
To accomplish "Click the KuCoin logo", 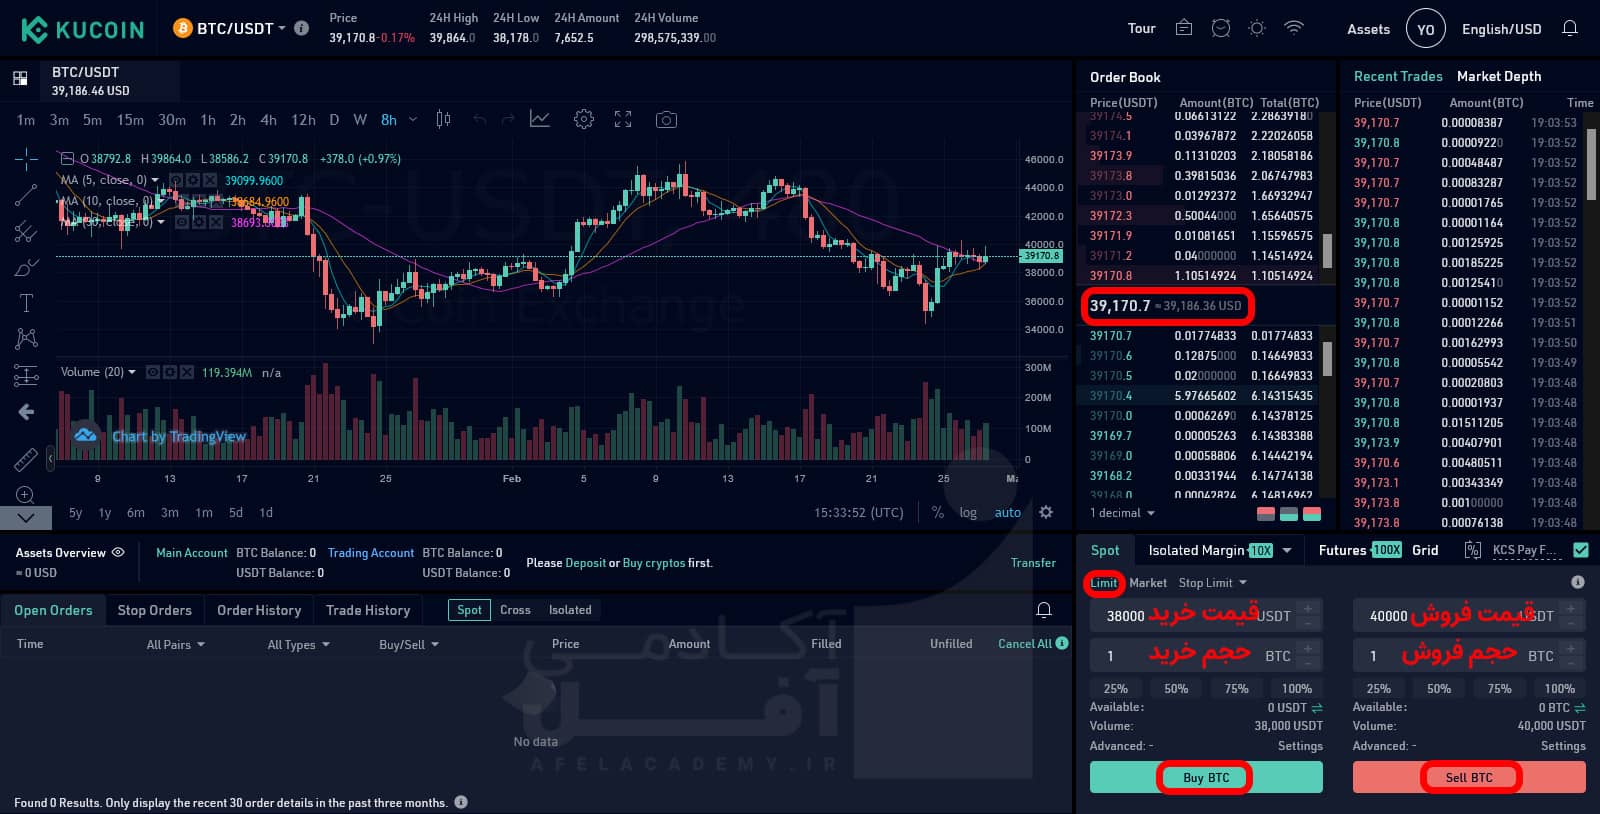I will (x=83, y=29).
